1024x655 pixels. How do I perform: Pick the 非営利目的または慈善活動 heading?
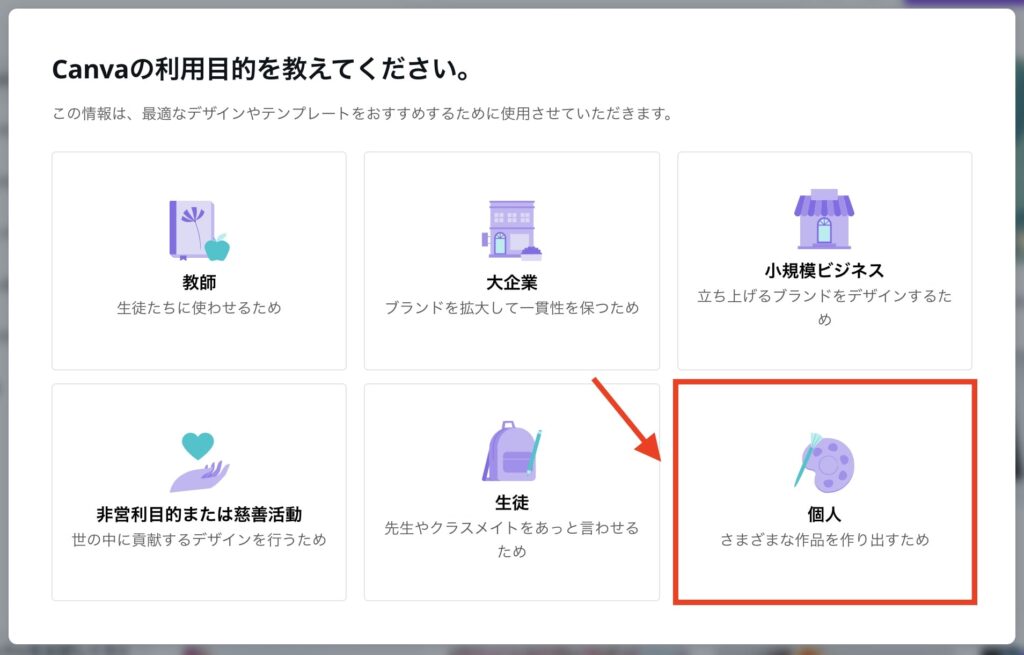click(199, 515)
